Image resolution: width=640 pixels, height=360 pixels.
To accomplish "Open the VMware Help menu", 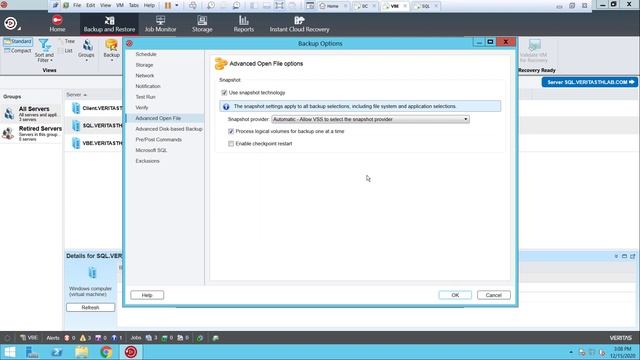I will [149, 5].
